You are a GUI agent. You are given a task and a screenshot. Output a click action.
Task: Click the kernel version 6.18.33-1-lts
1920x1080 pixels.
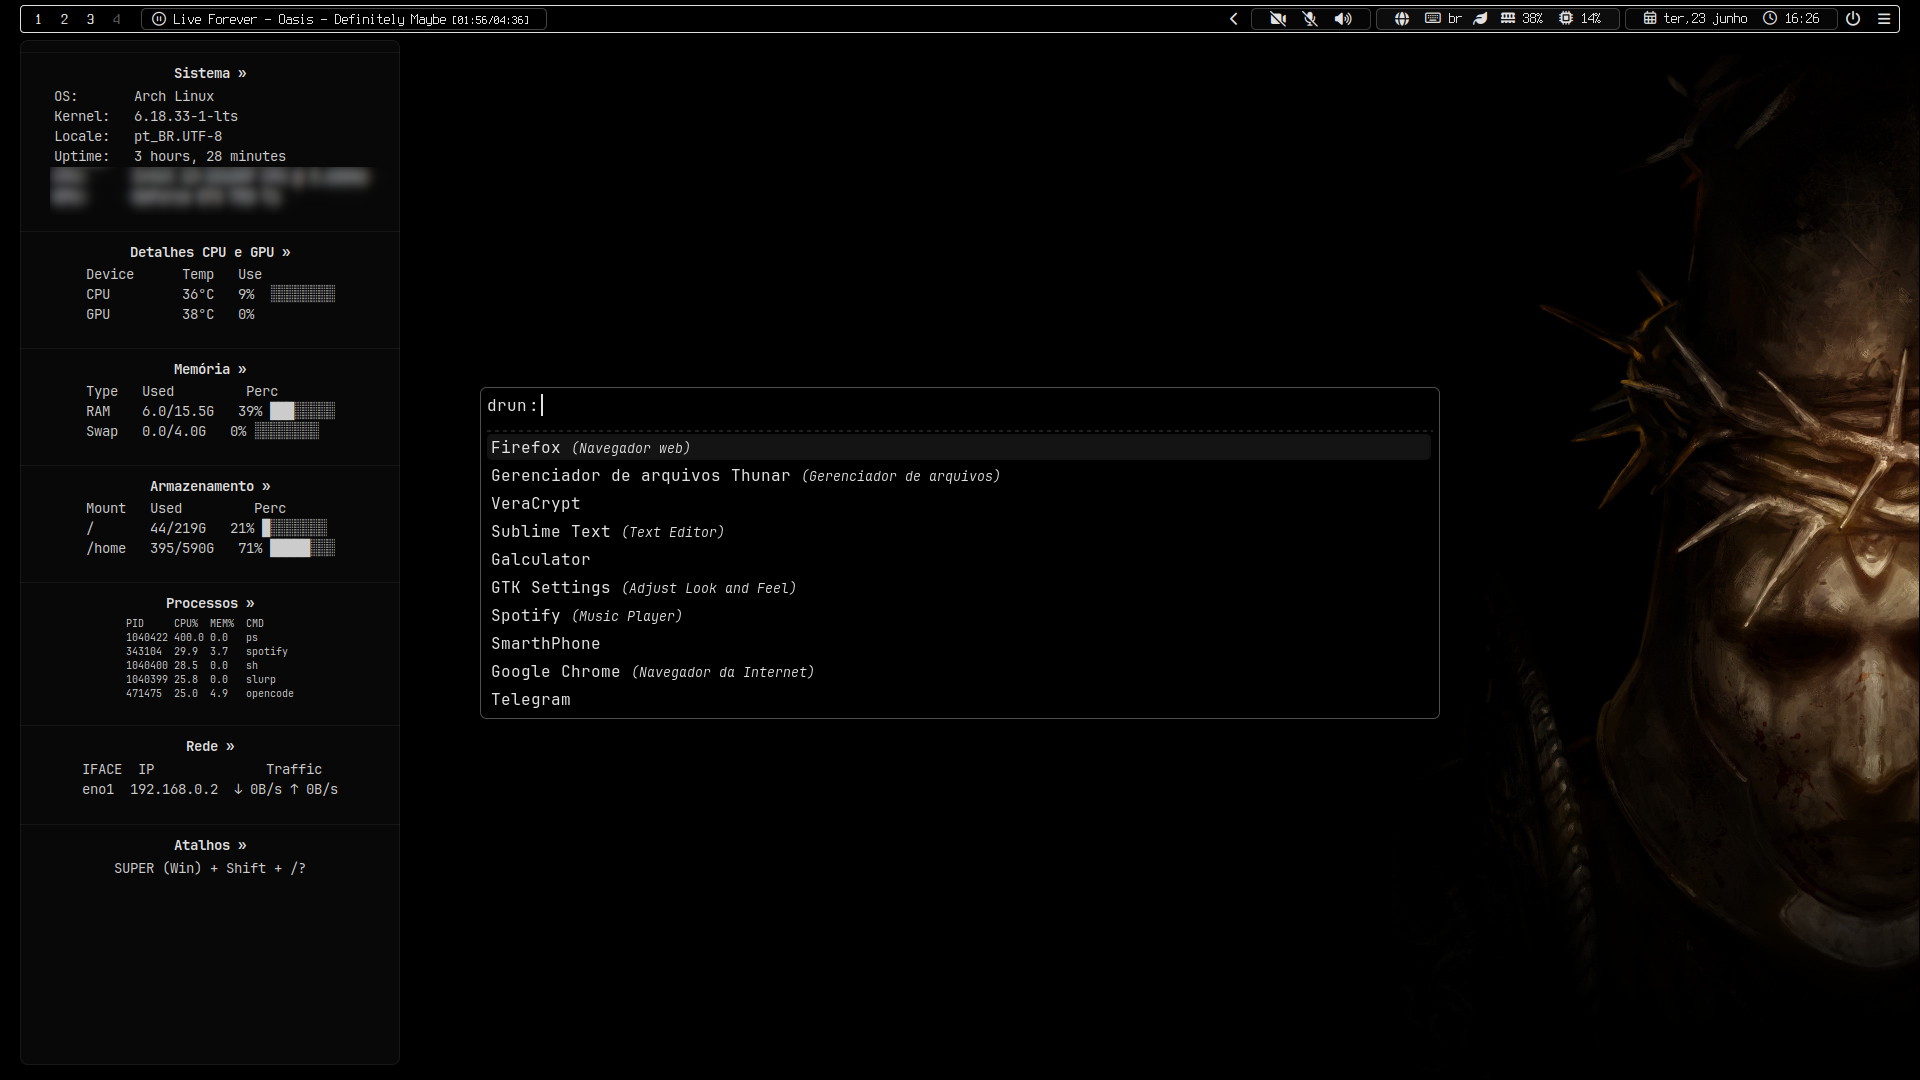(186, 116)
